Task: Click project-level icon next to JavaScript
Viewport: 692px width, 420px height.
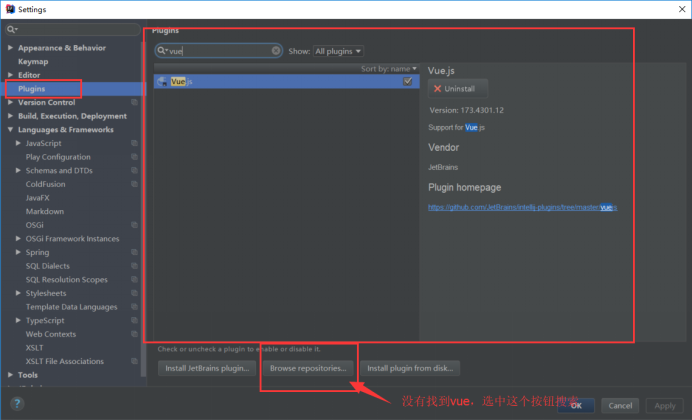Action: coord(135,143)
